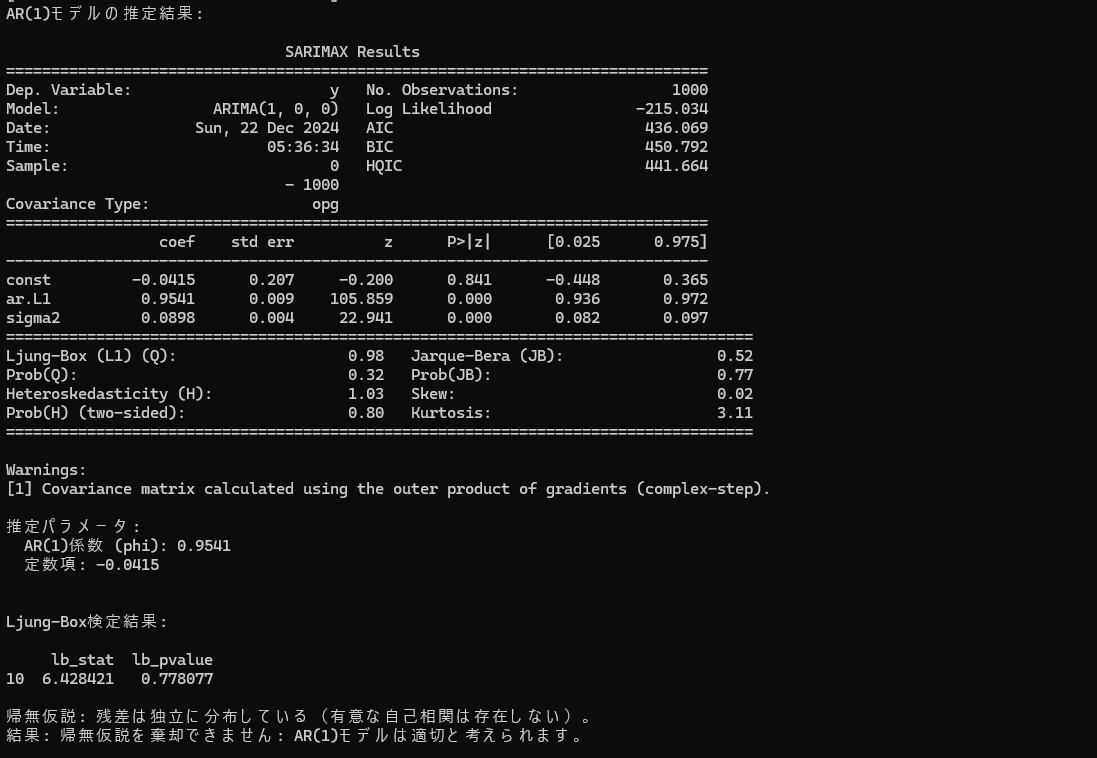Click the covariance matrix warning line
Screen dimensions: 1097x758
tap(388, 489)
